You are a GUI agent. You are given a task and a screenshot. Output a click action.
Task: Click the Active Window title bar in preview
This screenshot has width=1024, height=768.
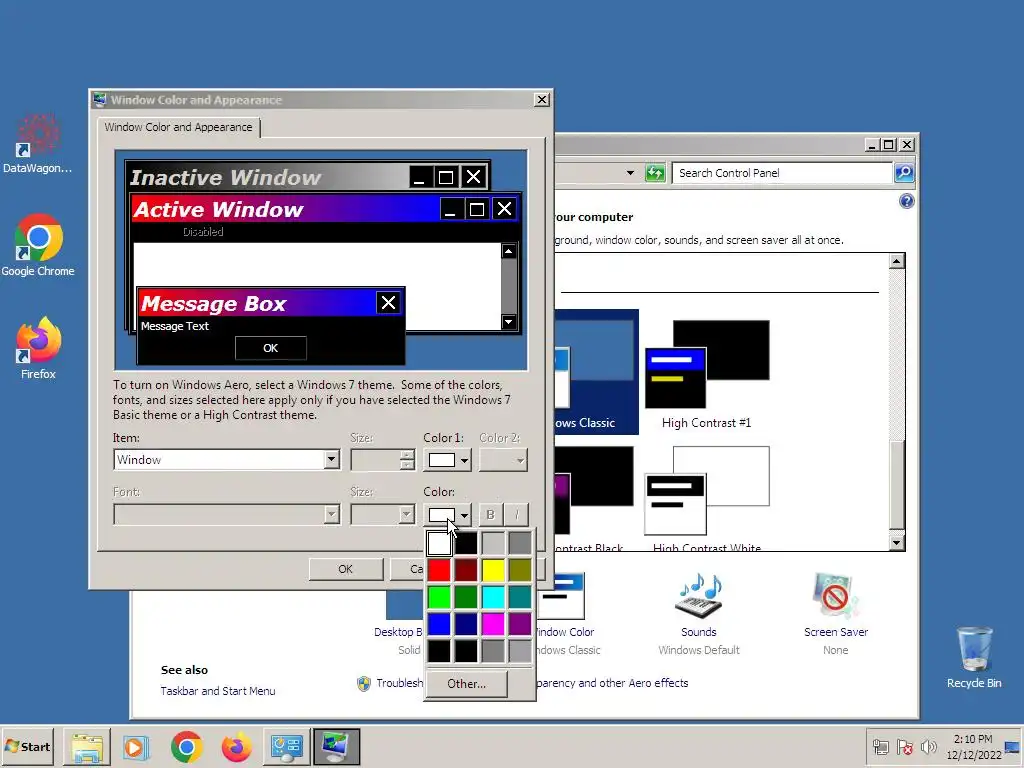[x=286, y=209]
